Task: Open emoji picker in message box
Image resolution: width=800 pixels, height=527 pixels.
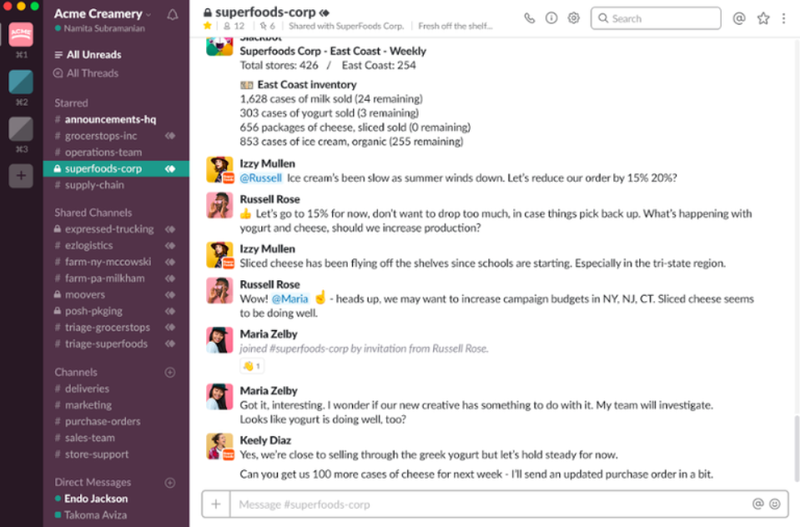Action: [x=774, y=504]
